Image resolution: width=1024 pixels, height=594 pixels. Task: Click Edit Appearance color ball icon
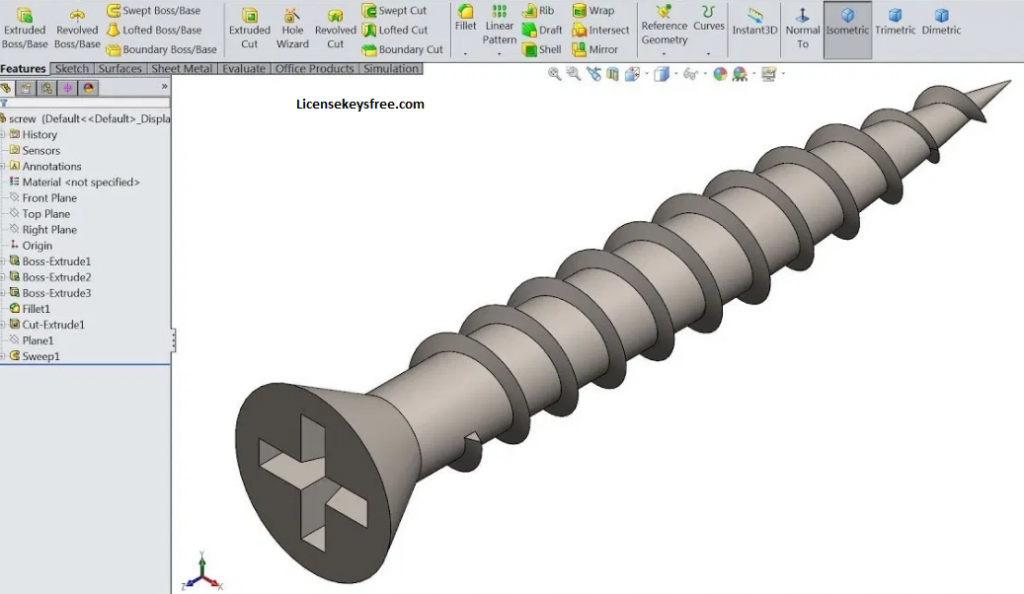click(720, 74)
